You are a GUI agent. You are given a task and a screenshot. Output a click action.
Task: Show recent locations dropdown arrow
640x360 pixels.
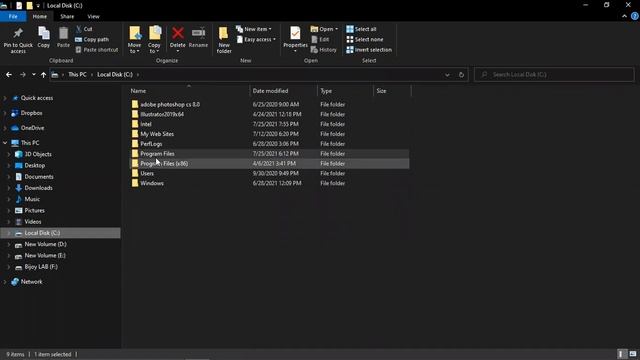tap(33, 75)
